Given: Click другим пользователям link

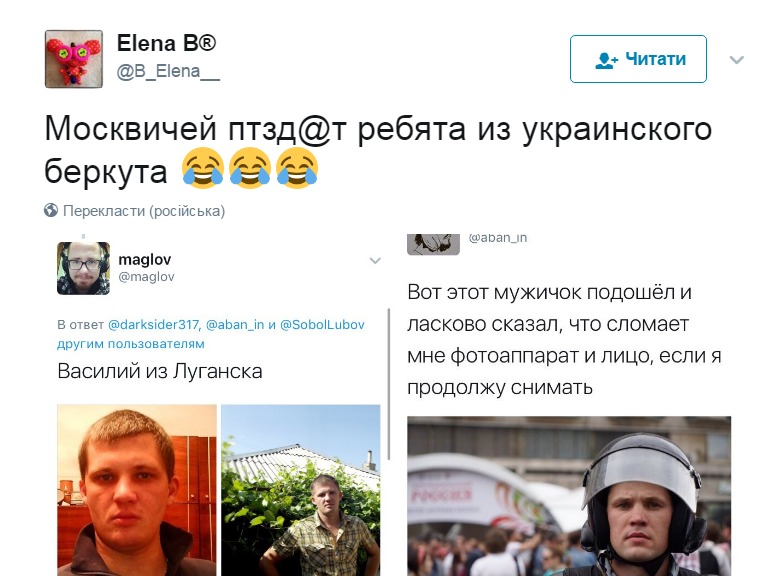Looking at the screenshot, I should 131,344.
